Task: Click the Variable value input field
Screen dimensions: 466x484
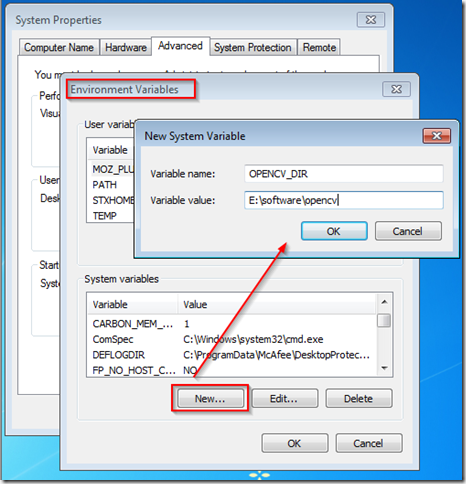Action: (x=344, y=200)
